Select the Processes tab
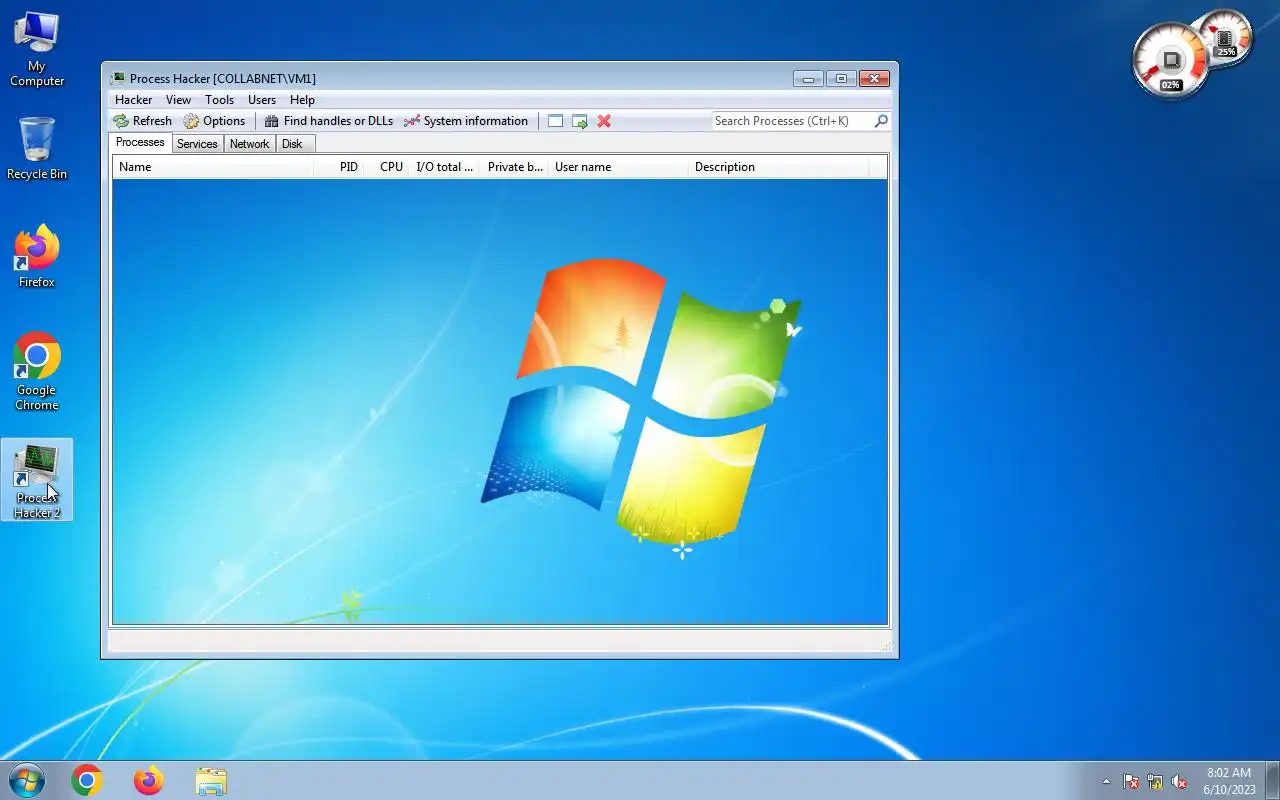 (x=140, y=142)
